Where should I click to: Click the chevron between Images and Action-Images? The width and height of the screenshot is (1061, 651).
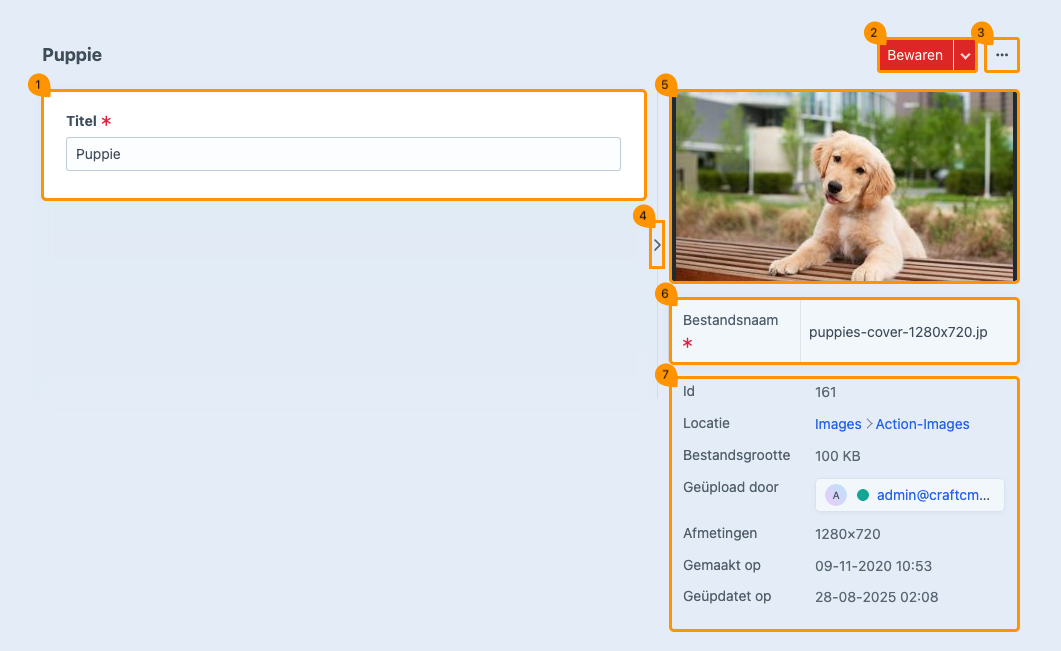tap(868, 424)
